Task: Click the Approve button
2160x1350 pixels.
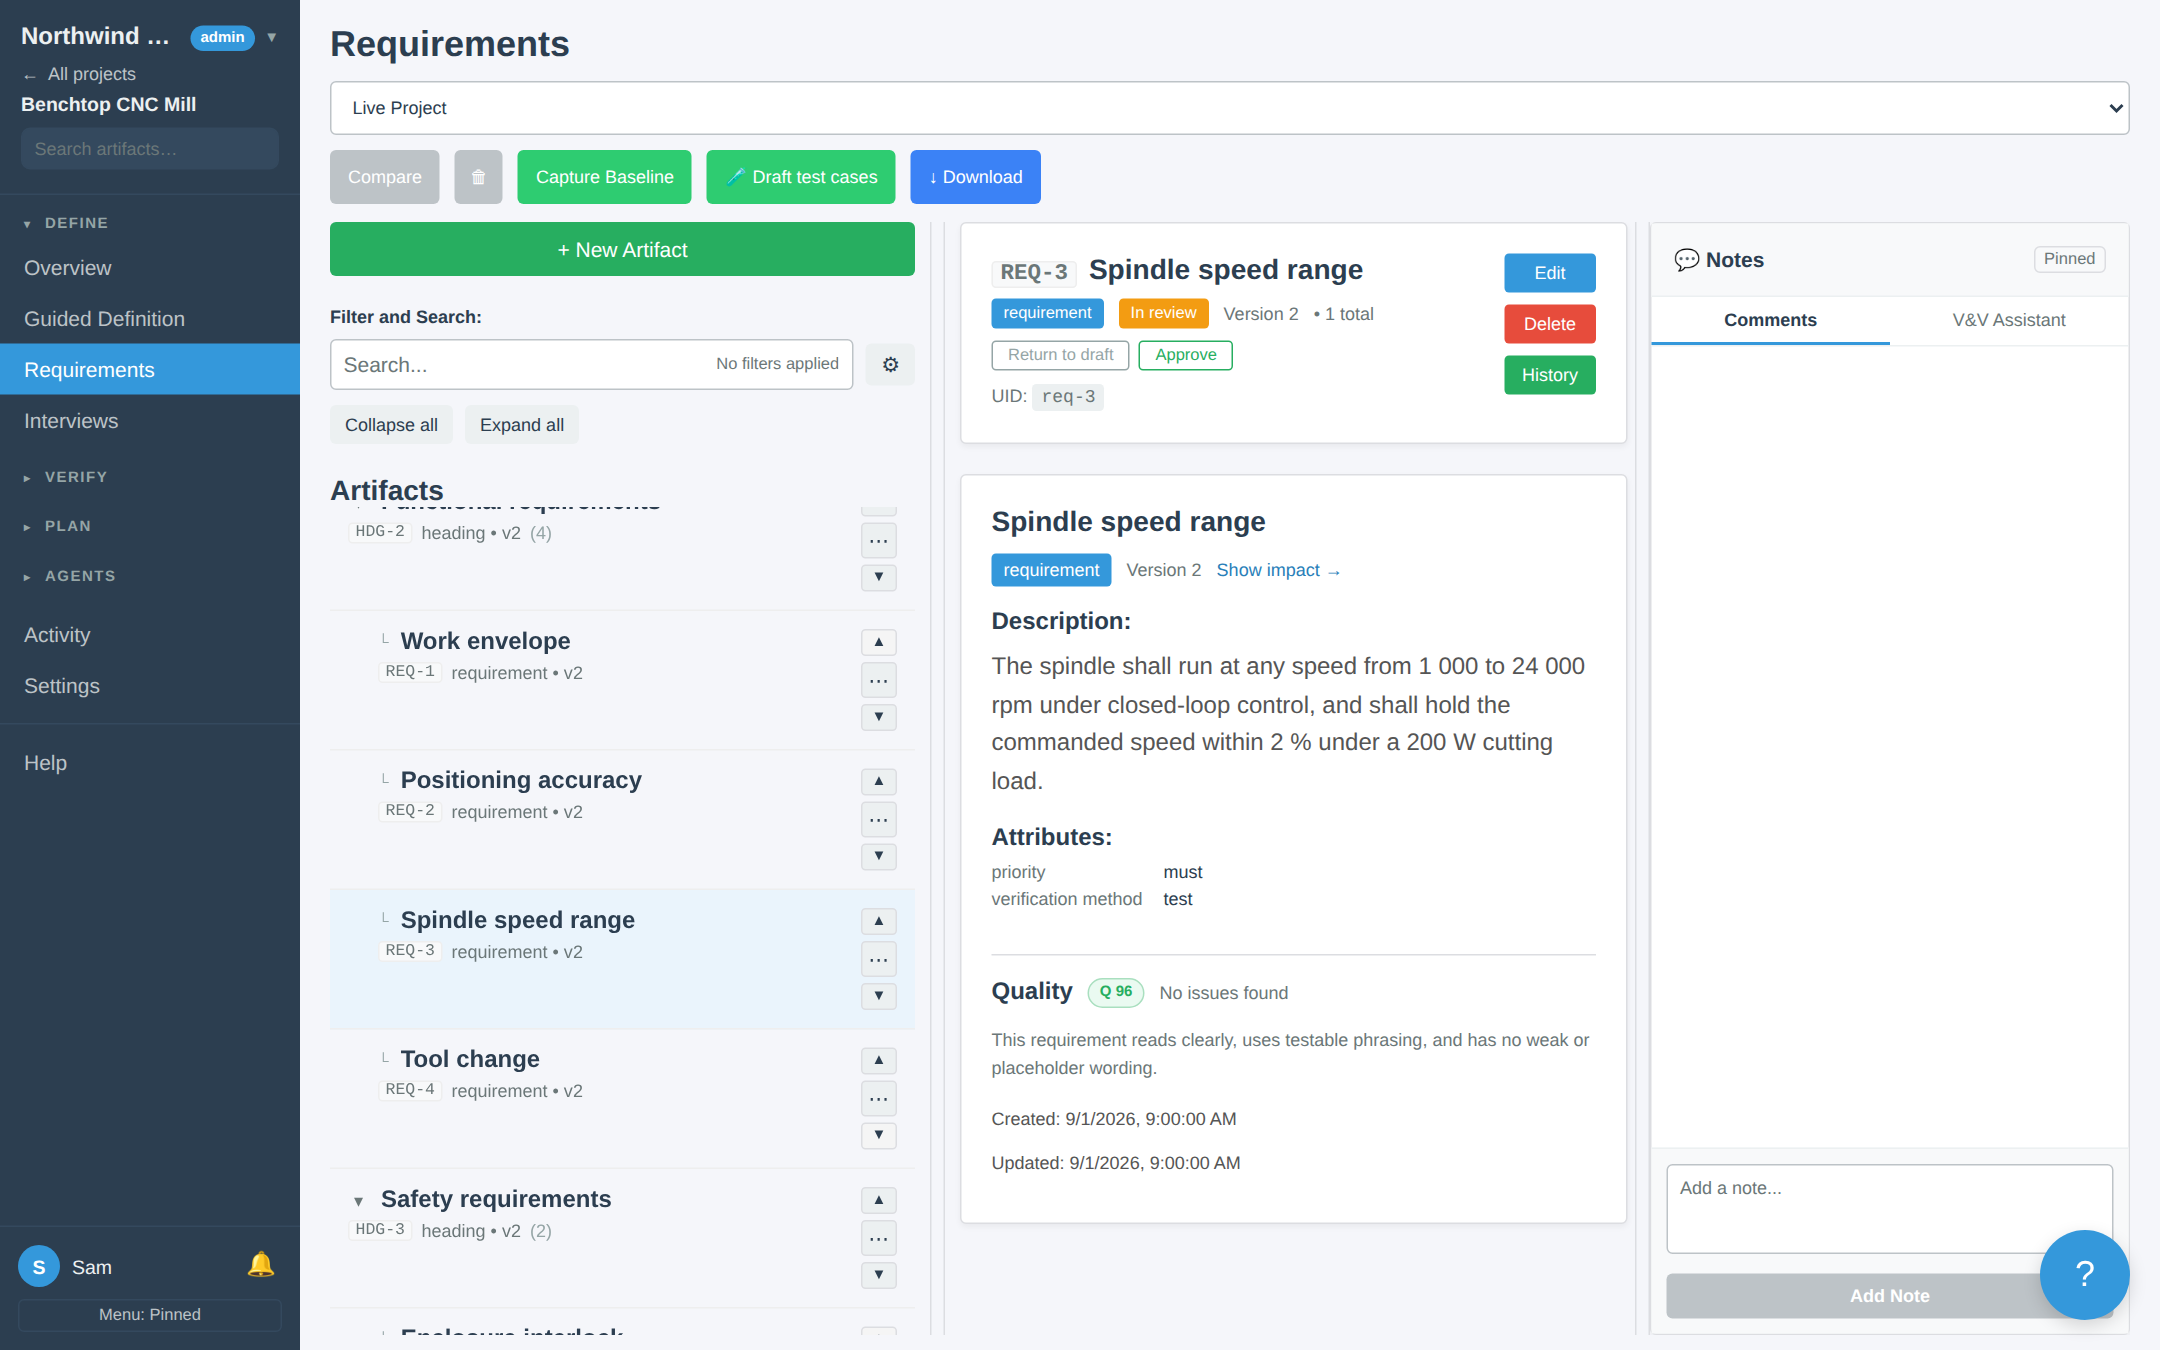Action: [1185, 355]
